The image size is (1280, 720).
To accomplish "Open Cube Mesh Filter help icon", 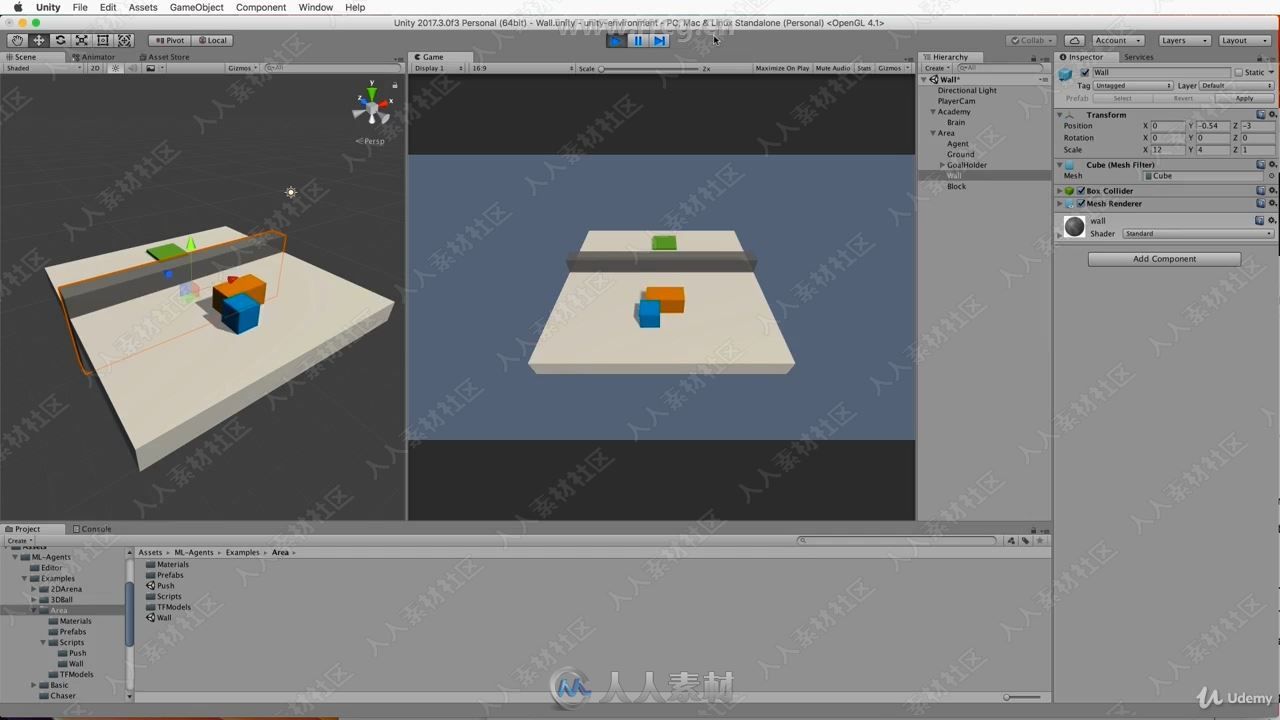I will 1261,165.
